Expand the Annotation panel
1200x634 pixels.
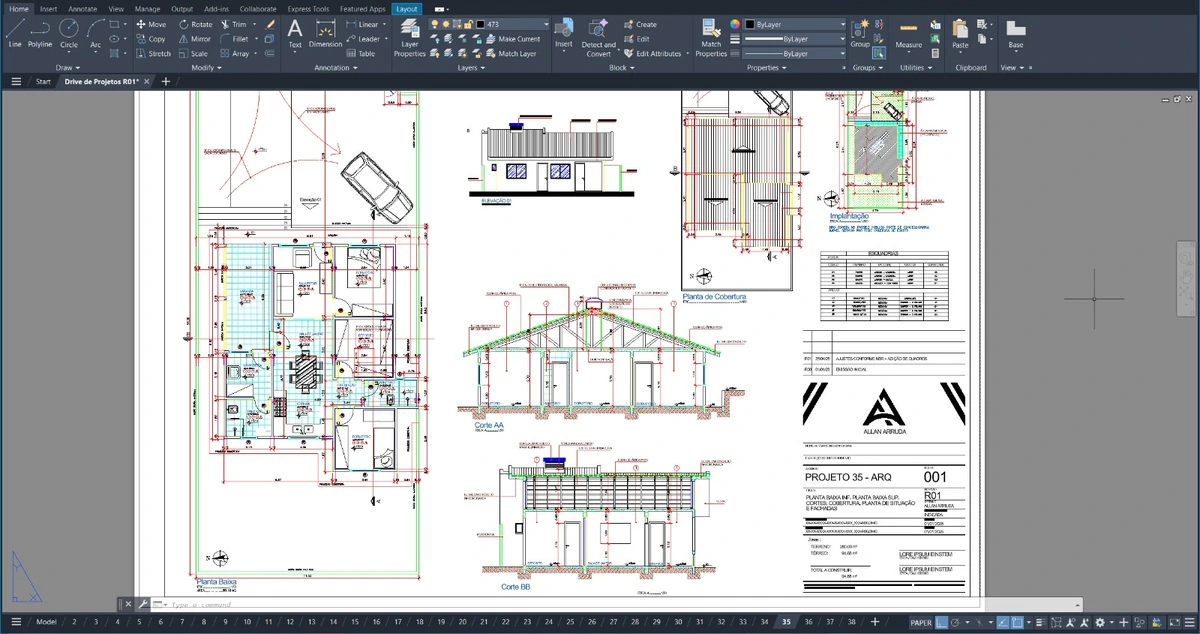click(335, 68)
